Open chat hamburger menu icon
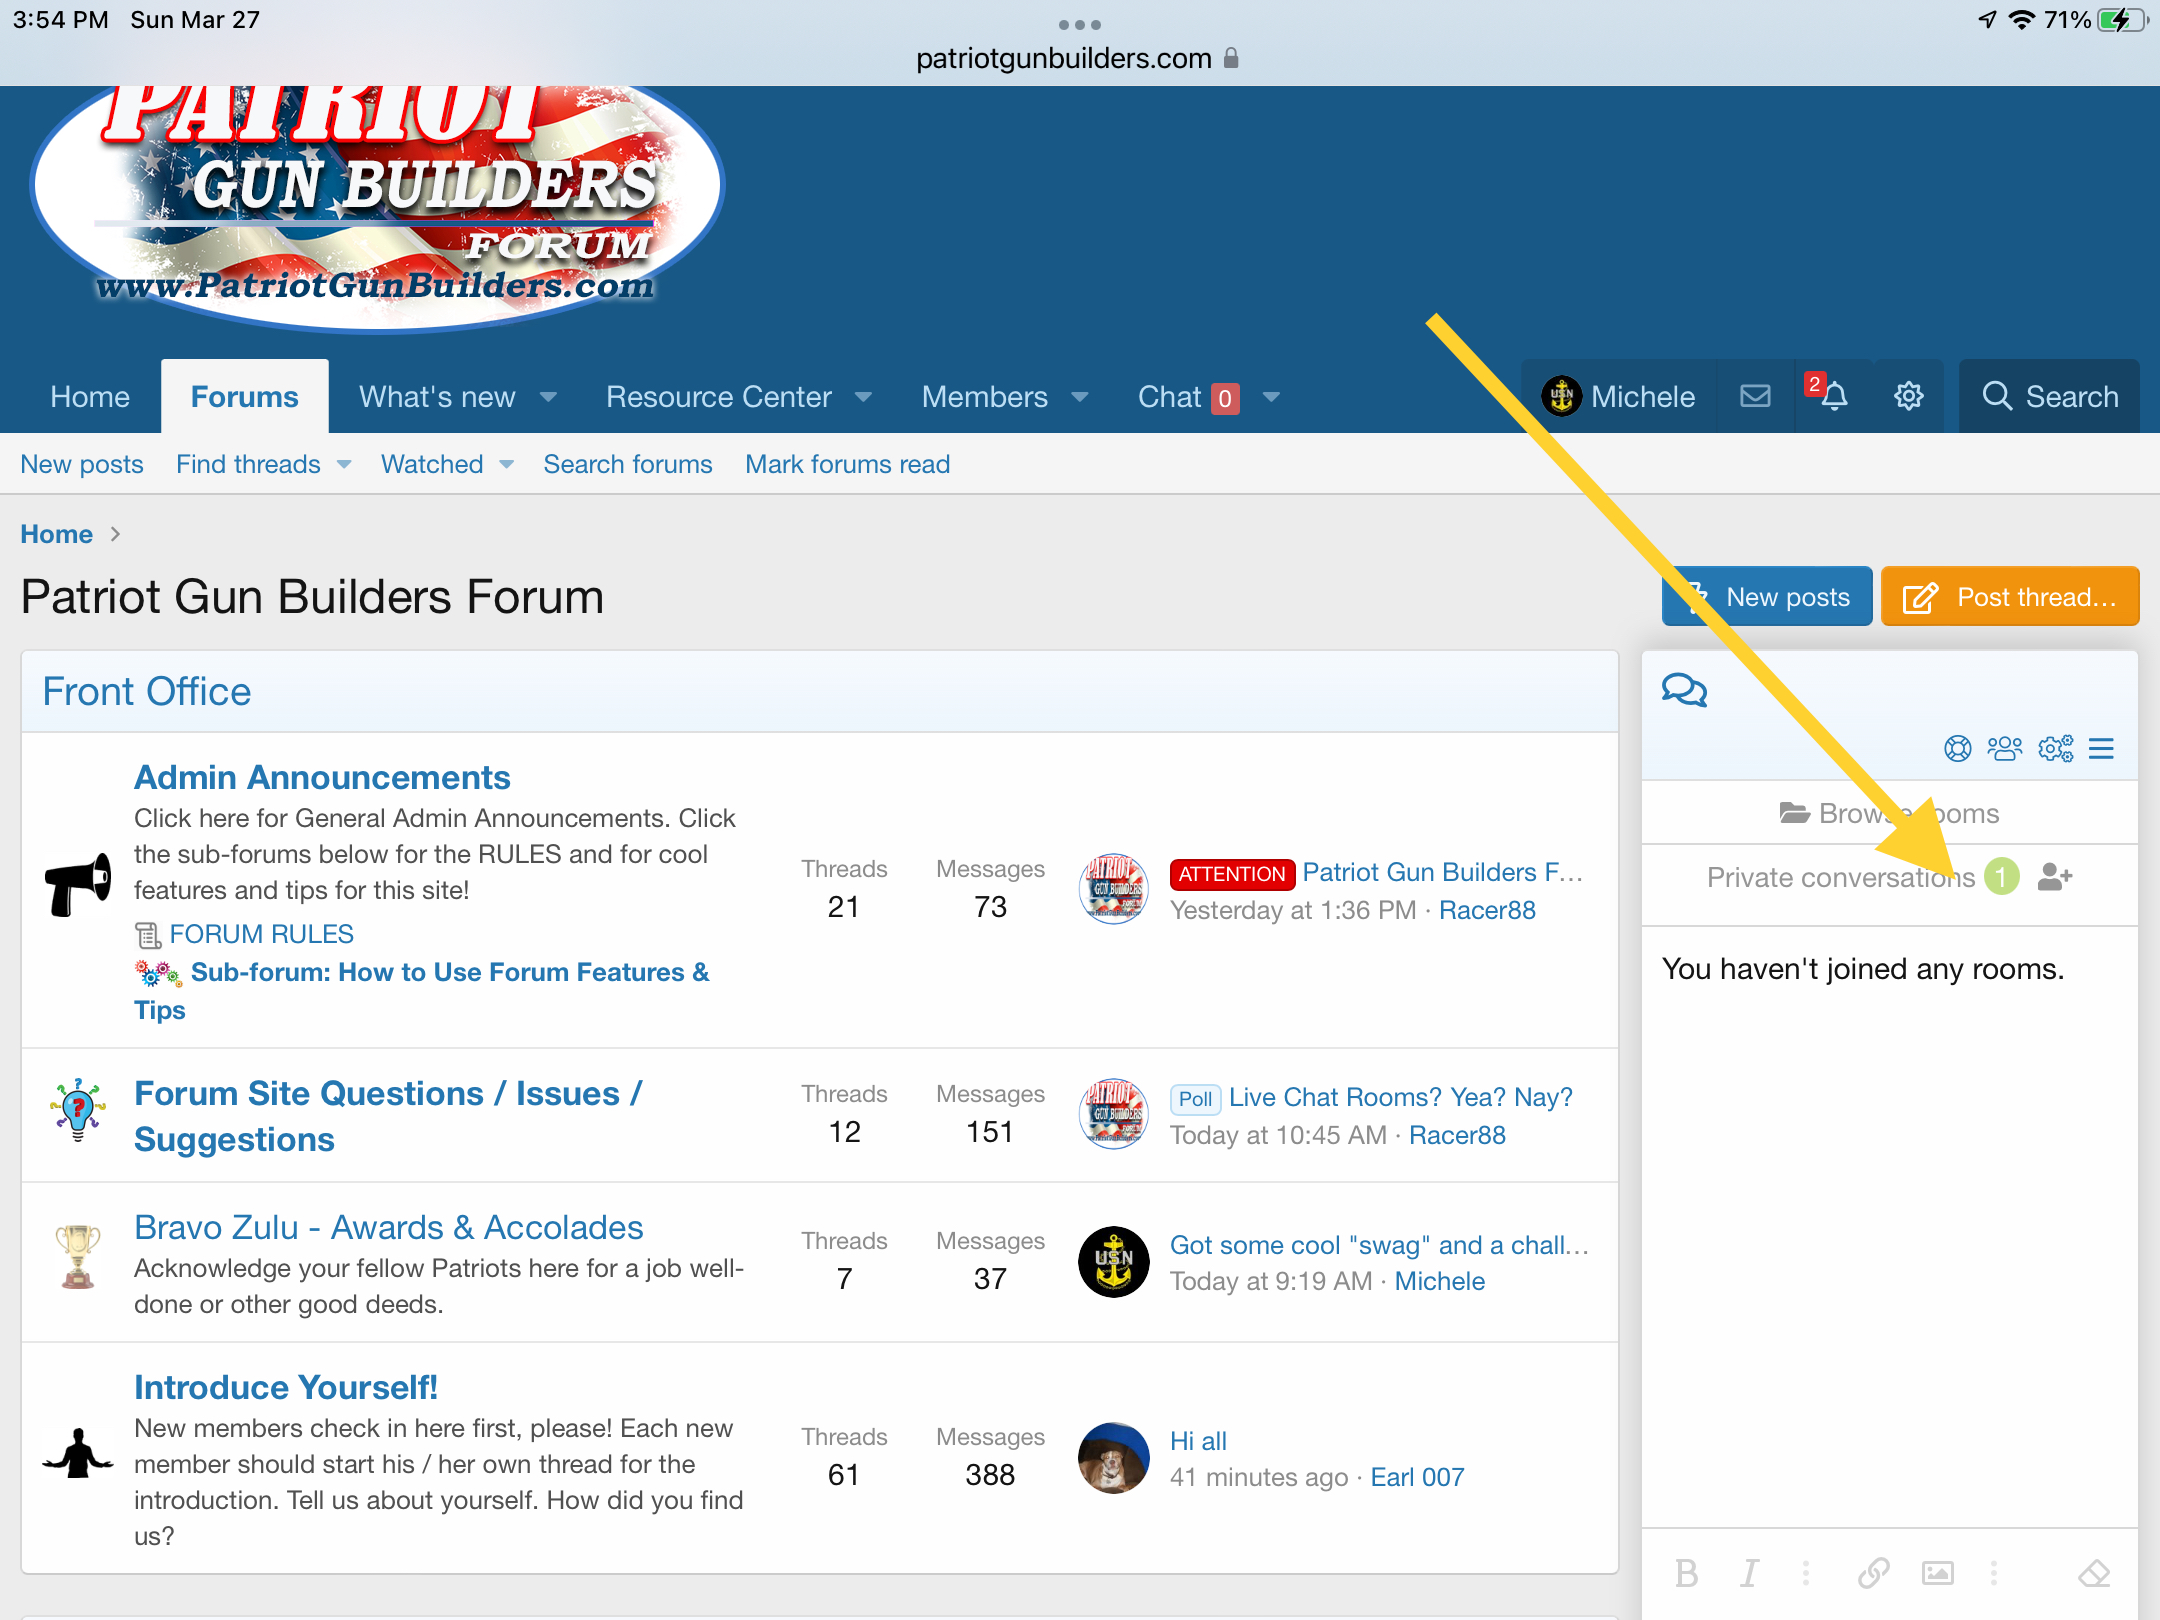Image resolution: width=2160 pixels, height=1620 pixels. click(x=2101, y=748)
